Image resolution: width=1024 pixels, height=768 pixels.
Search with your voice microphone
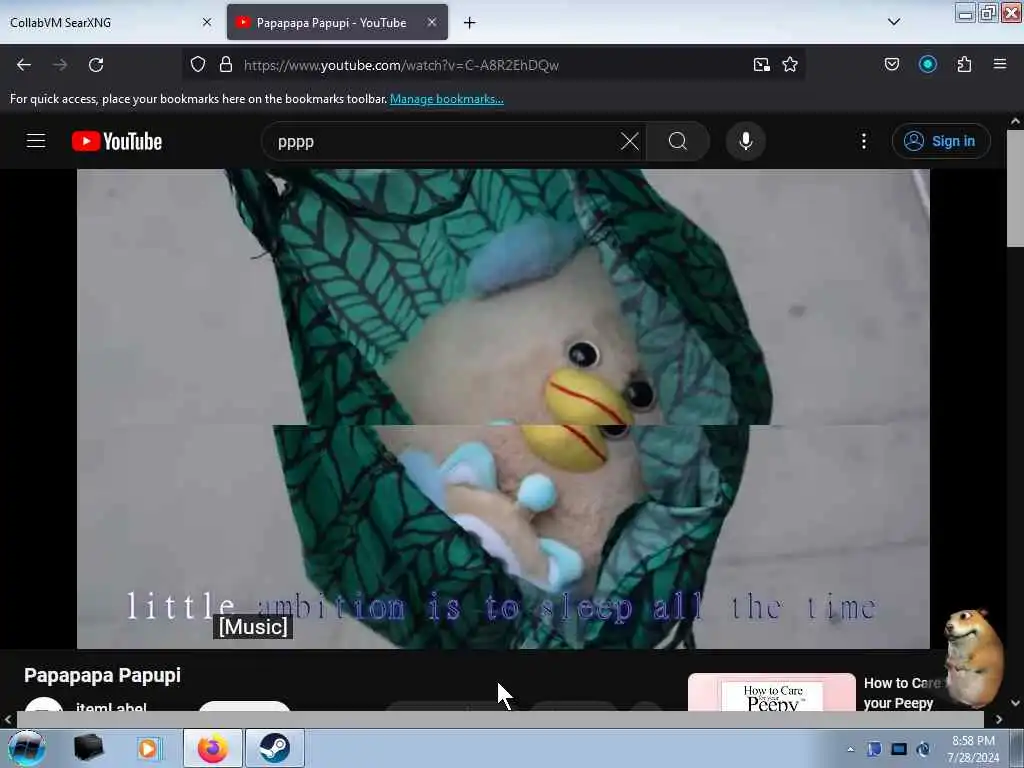click(746, 141)
